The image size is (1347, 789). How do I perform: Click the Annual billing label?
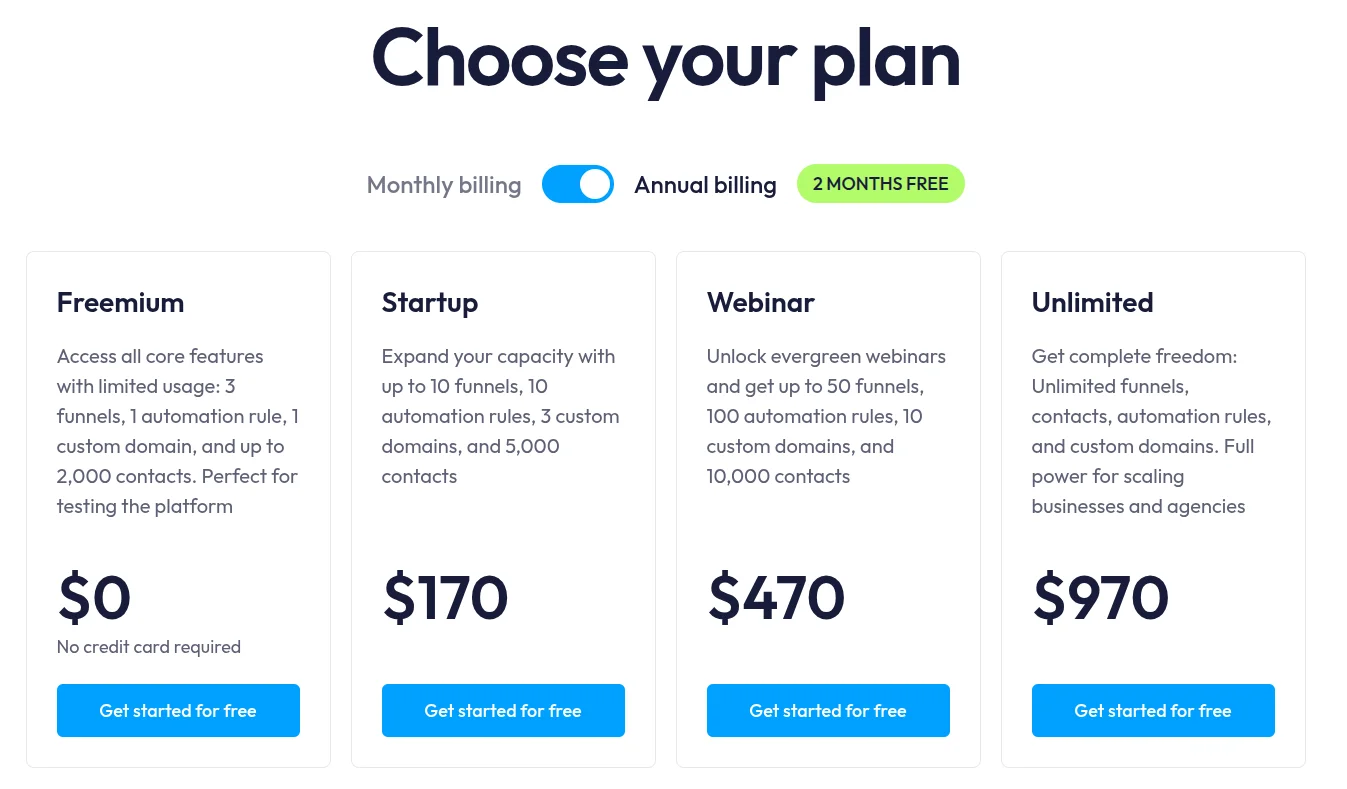[705, 184]
